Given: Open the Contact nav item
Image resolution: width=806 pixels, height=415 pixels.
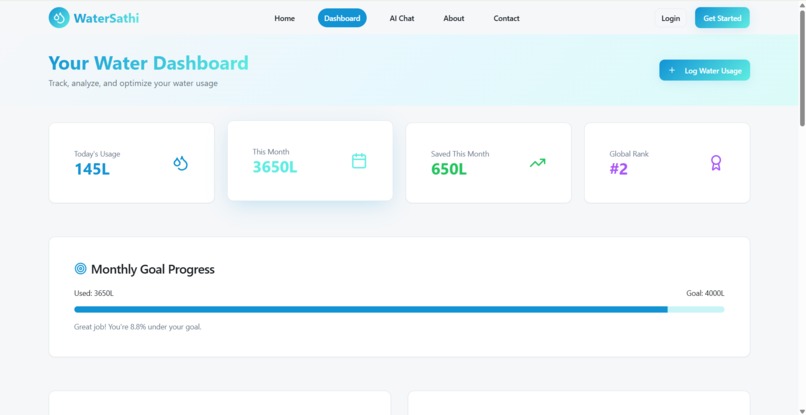Looking at the screenshot, I should tap(506, 18).
